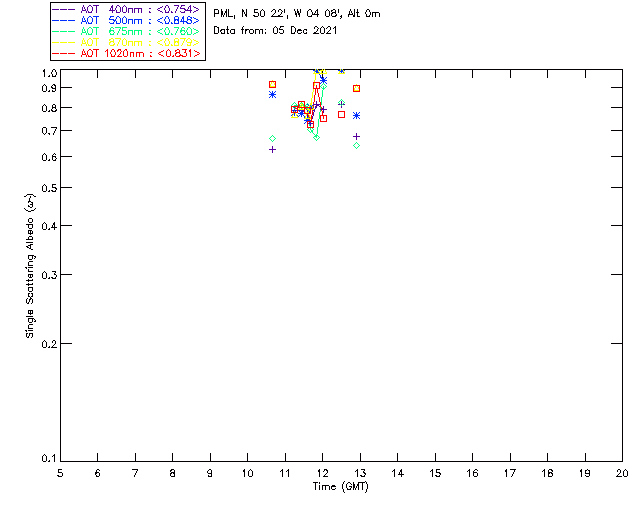Click the hour 7 x-axis label

coord(135,473)
